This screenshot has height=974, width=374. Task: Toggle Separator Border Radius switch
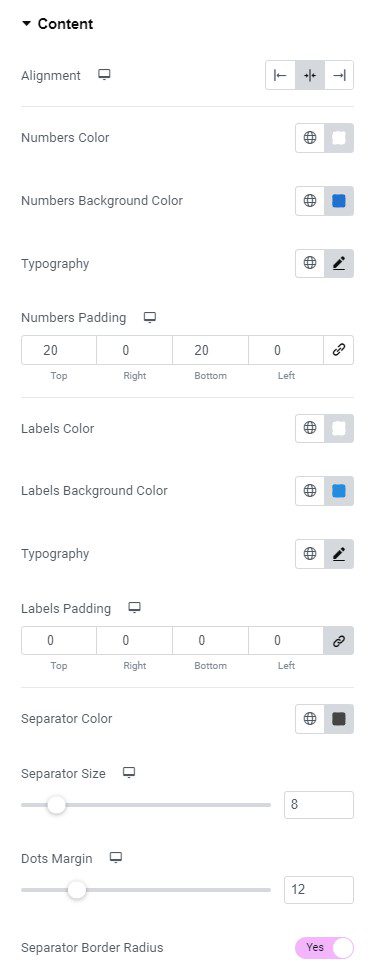click(x=324, y=947)
